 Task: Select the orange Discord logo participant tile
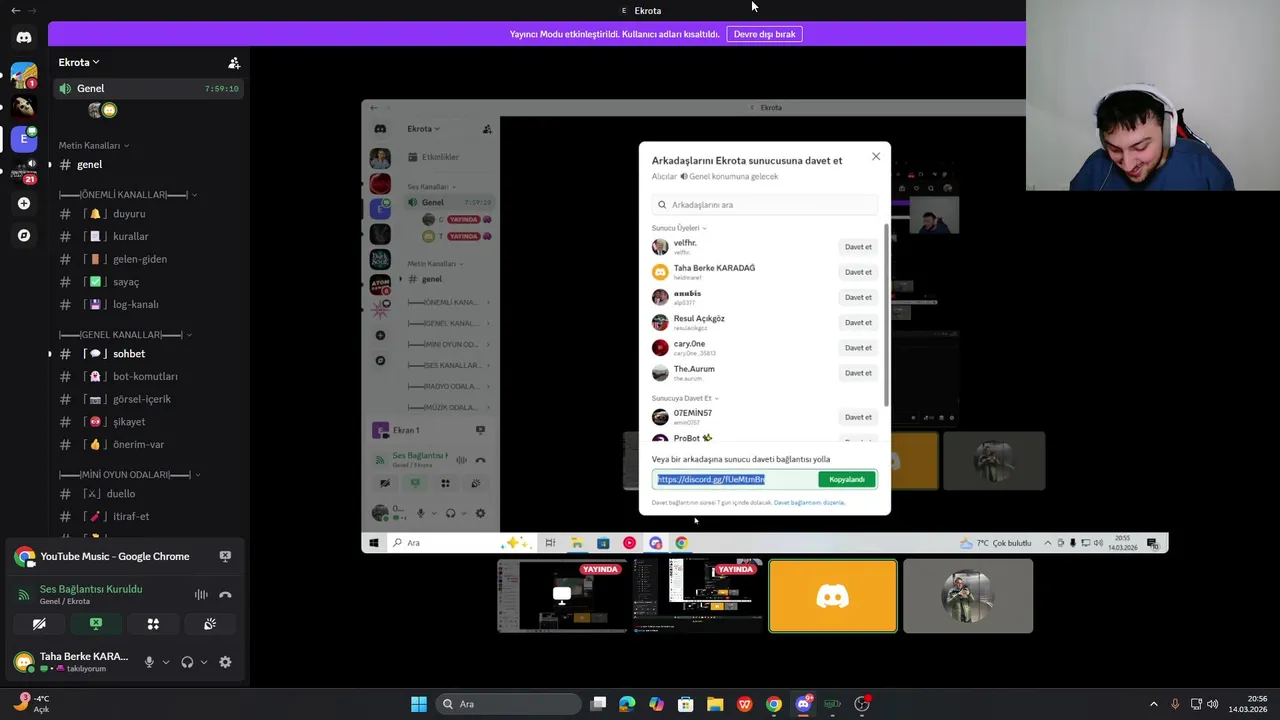click(833, 596)
